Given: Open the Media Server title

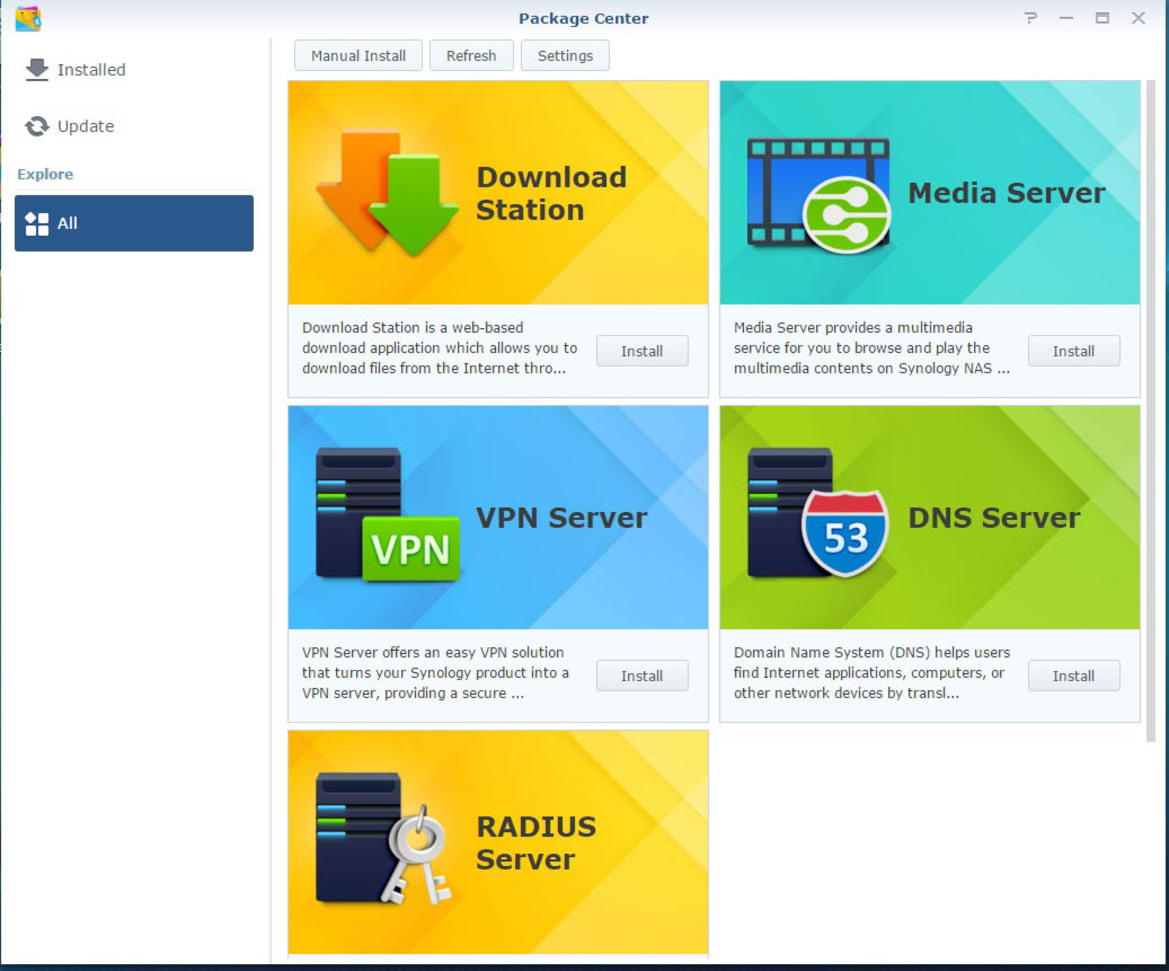Looking at the screenshot, I should click(1006, 193).
